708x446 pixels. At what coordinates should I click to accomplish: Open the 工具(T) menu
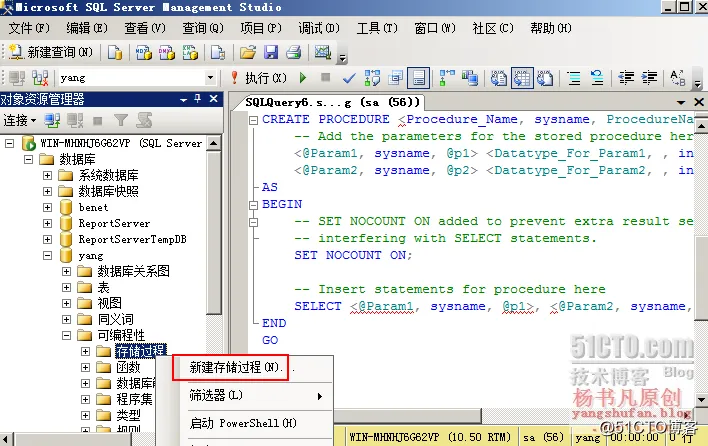[x=377, y=28]
